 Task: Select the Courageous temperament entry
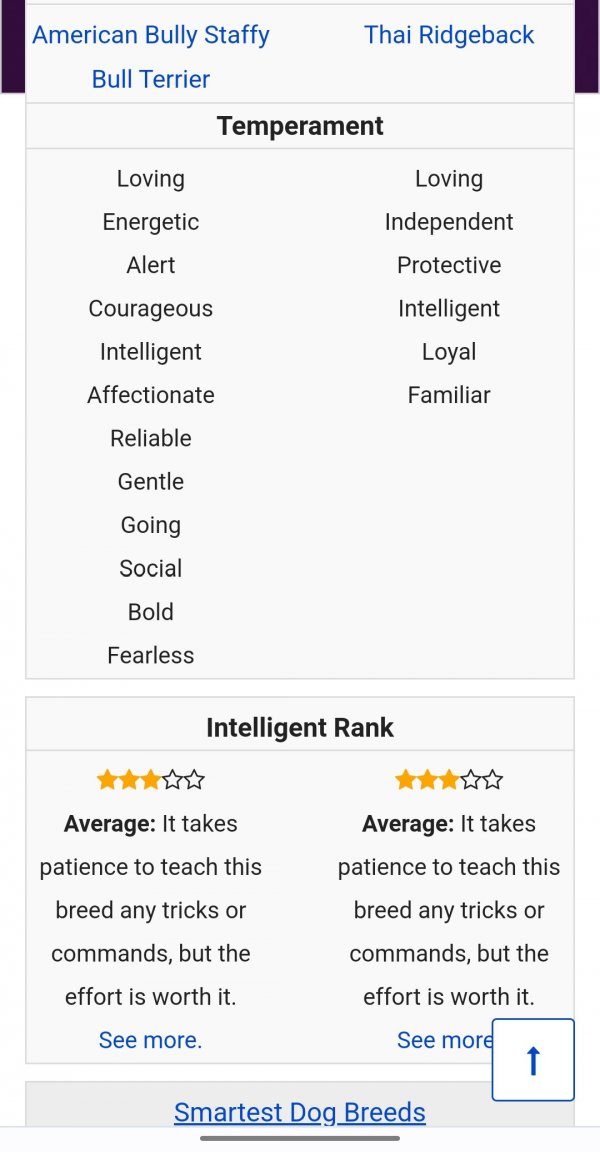(x=151, y=309)
